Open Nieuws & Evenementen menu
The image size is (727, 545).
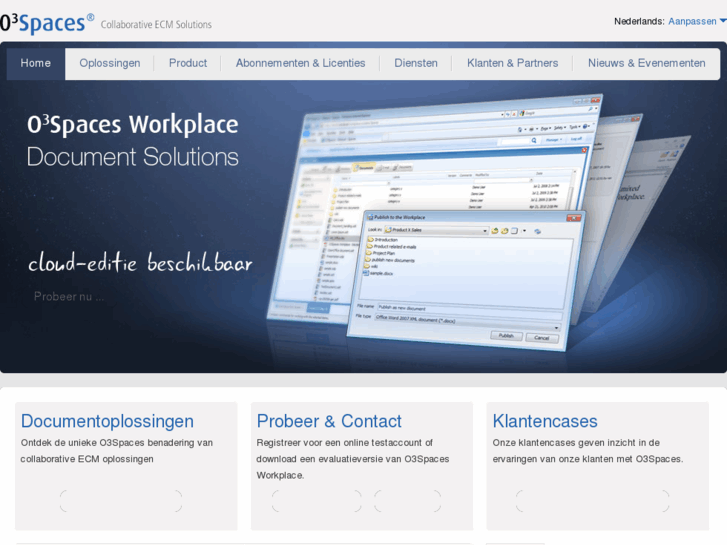pyautogui.click(x=647, y=64)
